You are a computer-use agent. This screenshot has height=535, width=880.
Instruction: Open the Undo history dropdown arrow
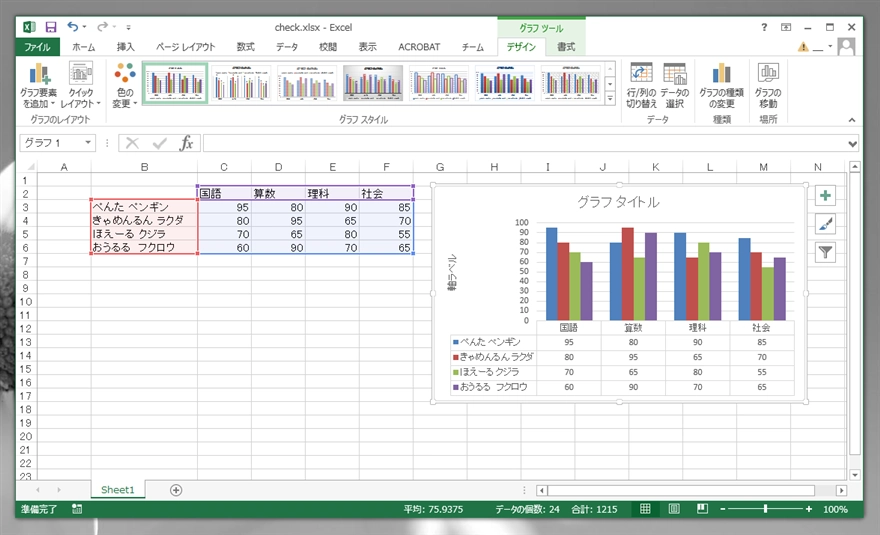point(85,27)
